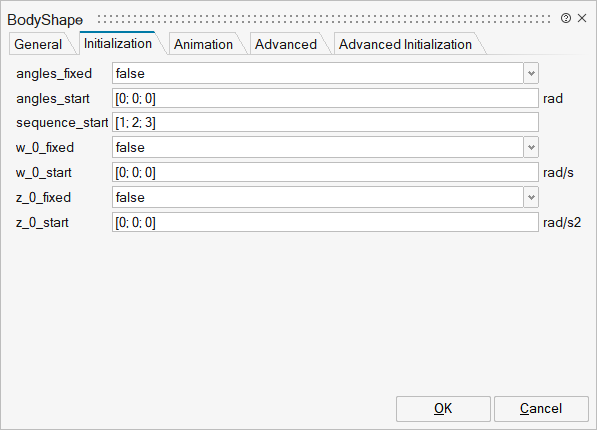Image resolution: width=597 pixels, height=430 pixels.
Task: Click the z_0_fixed combo box value
Action: (318, 197)
